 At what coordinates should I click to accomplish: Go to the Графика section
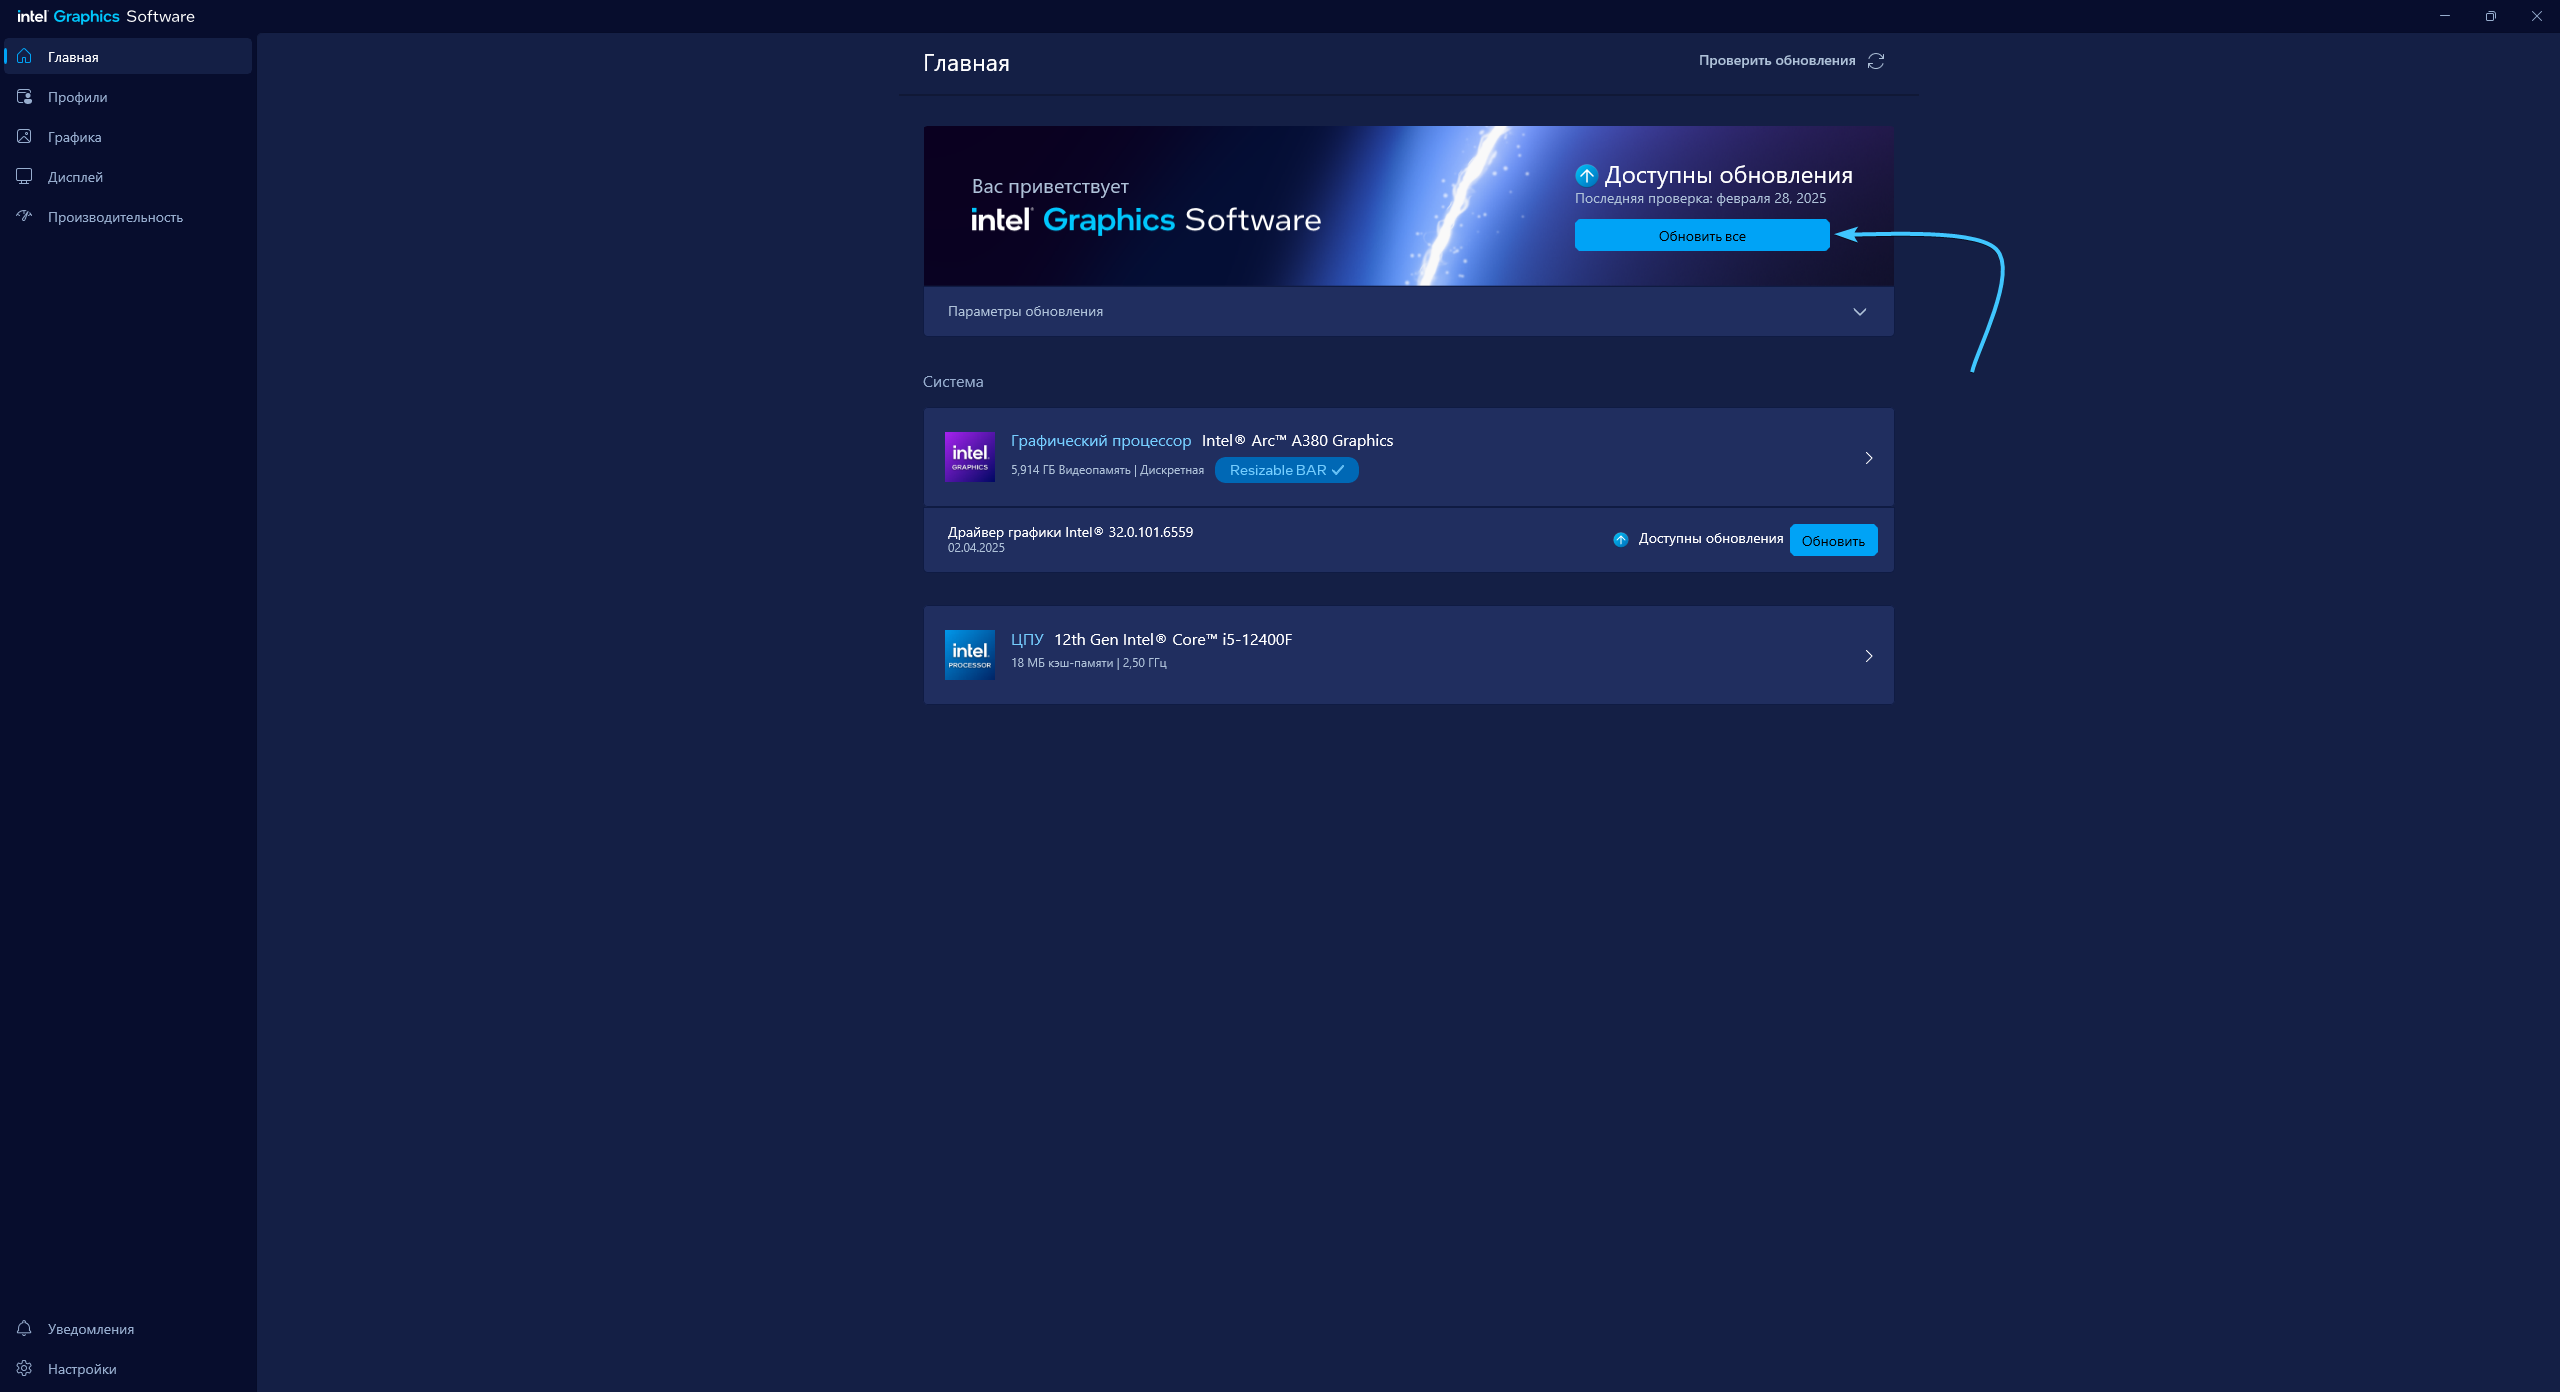128,136
